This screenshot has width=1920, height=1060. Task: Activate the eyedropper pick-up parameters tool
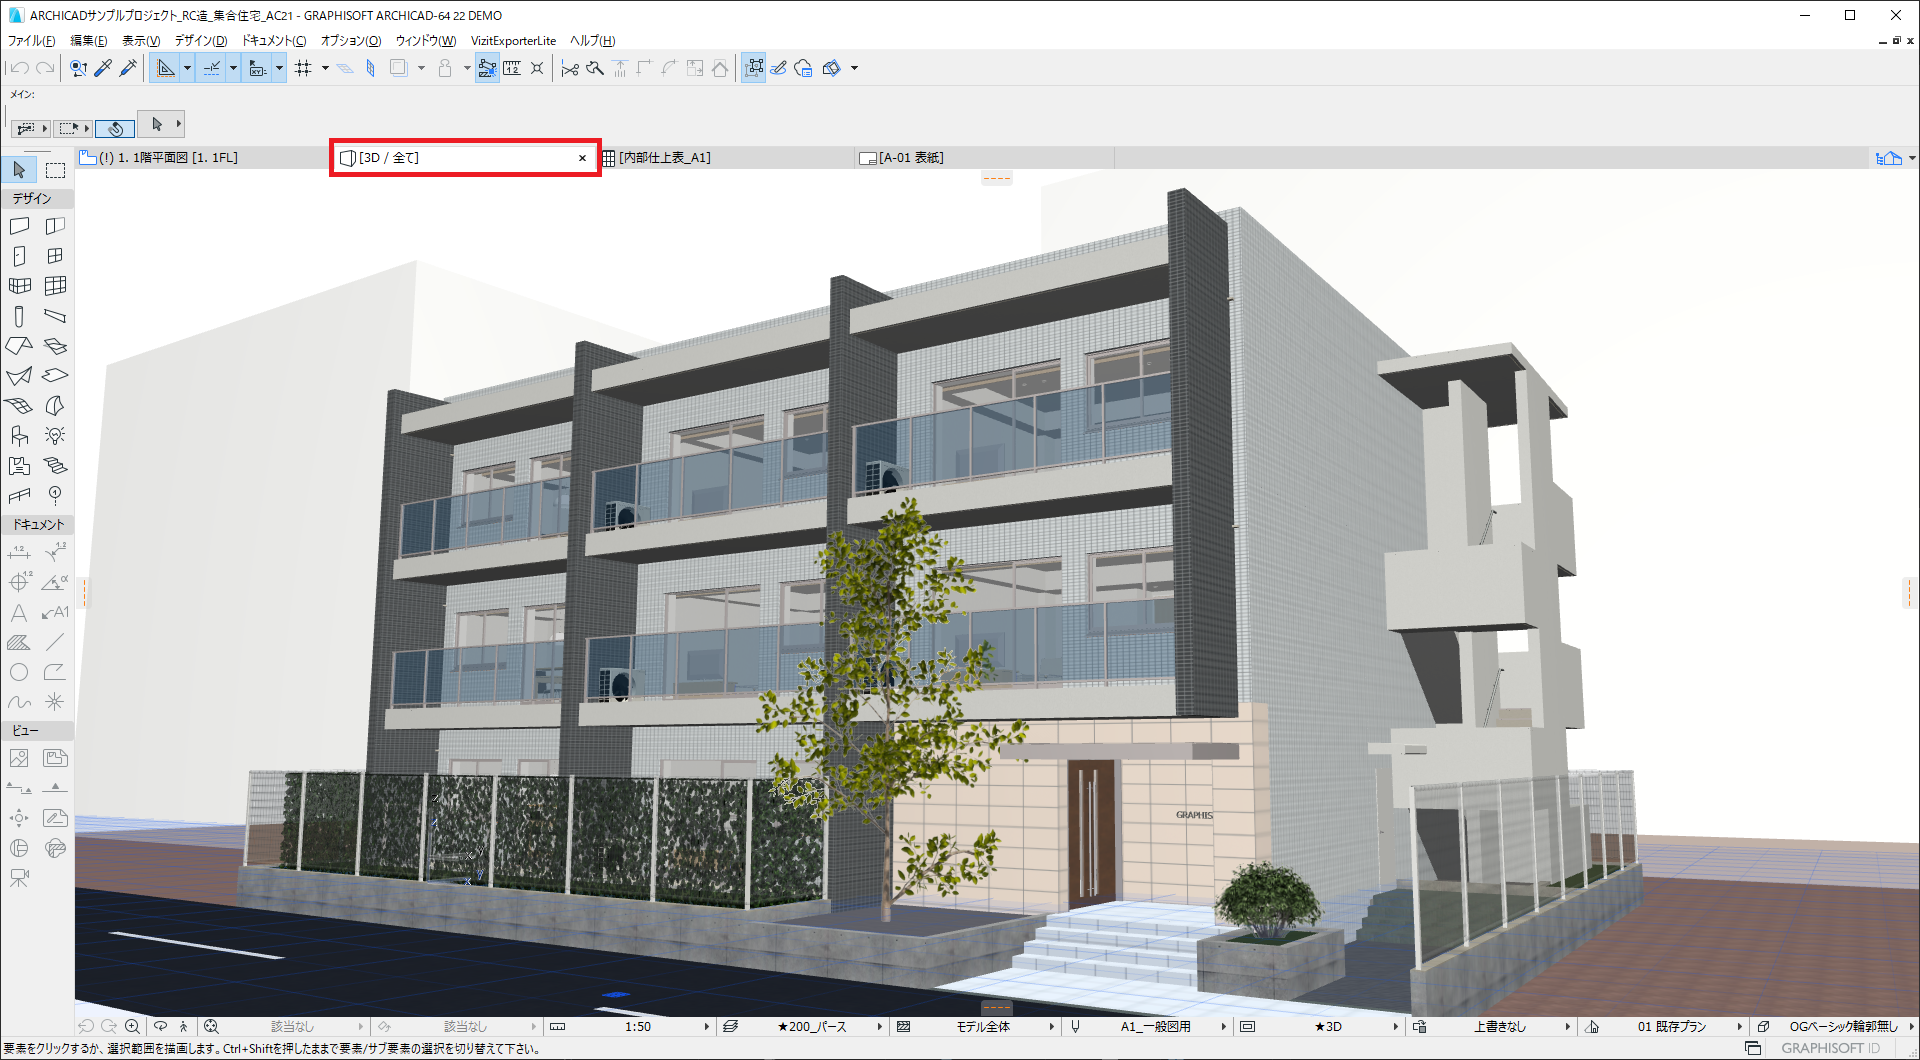[103, 68]
